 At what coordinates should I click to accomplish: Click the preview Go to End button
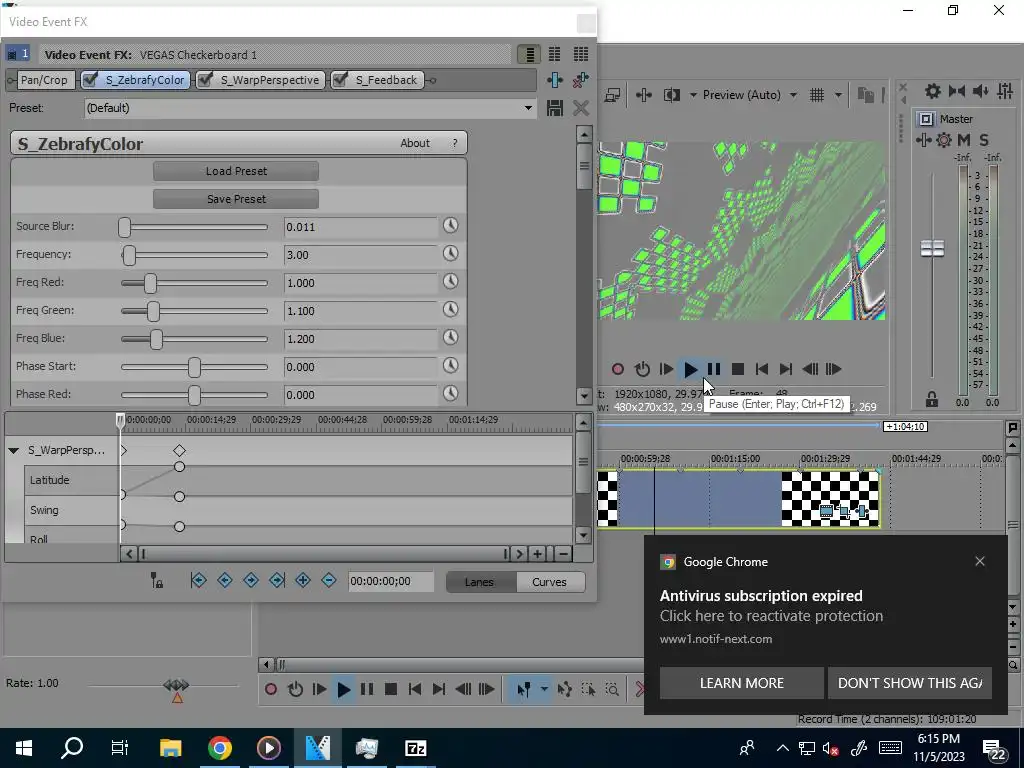coord(786,370)
